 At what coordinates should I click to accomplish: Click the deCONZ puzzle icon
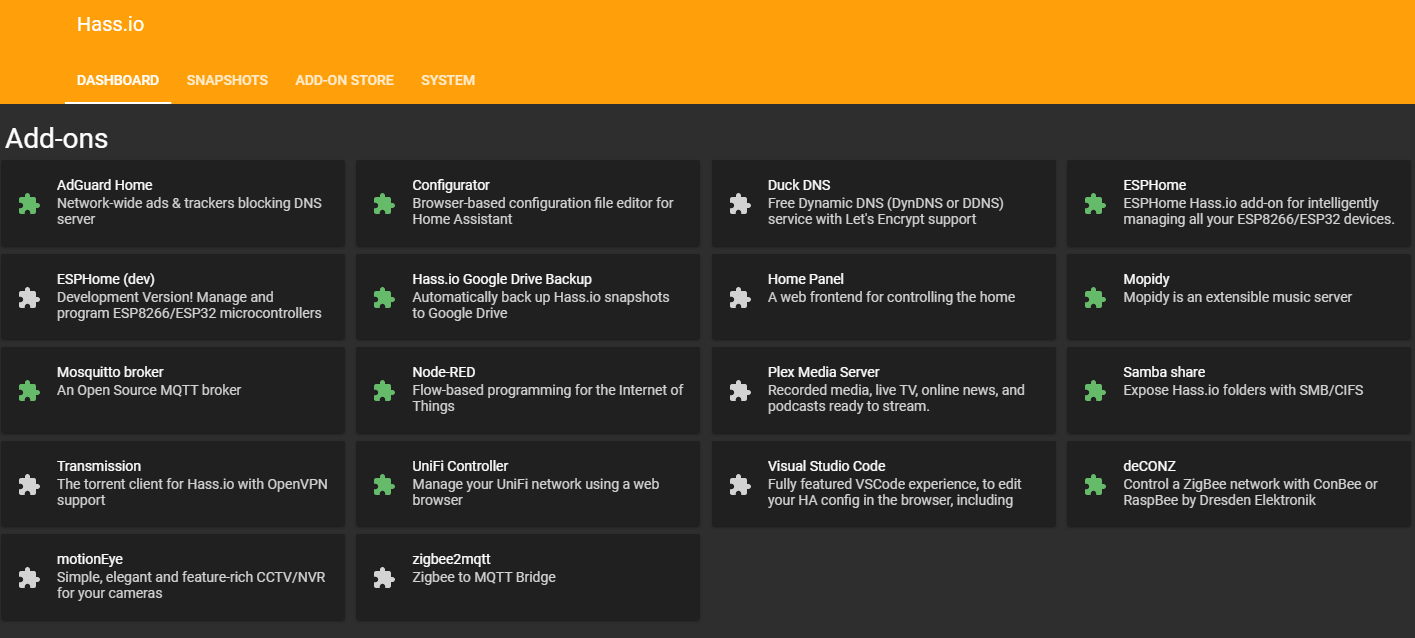point(1095,485)
